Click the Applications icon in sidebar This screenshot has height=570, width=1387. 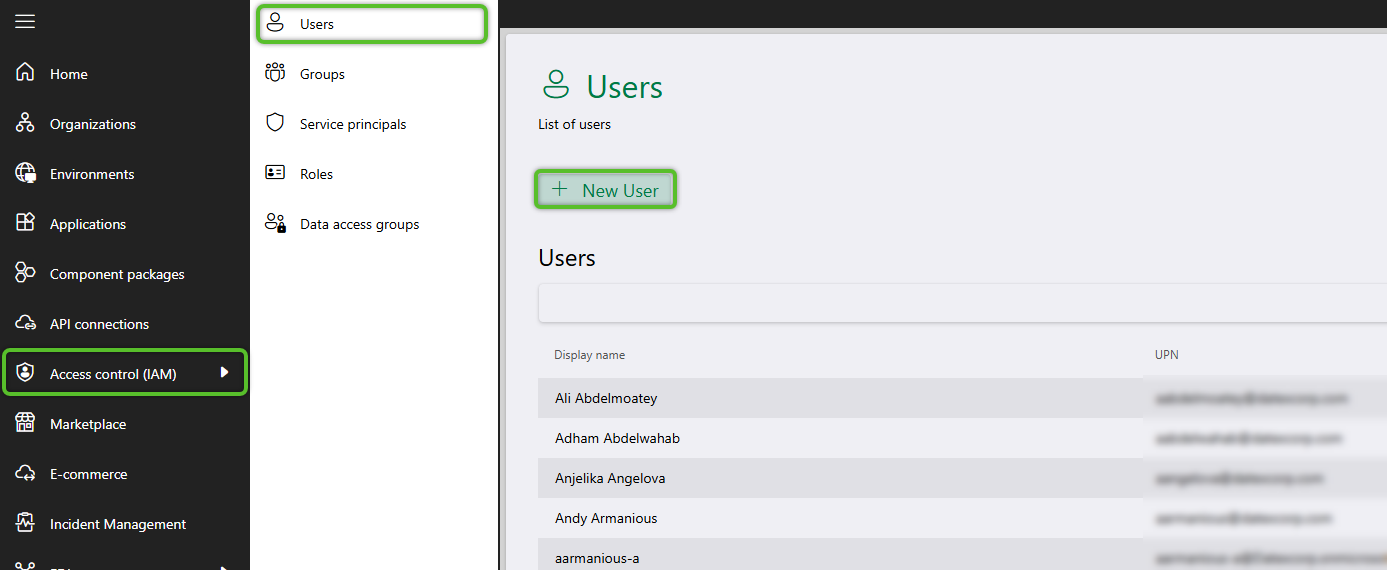[x=25, y=224]
